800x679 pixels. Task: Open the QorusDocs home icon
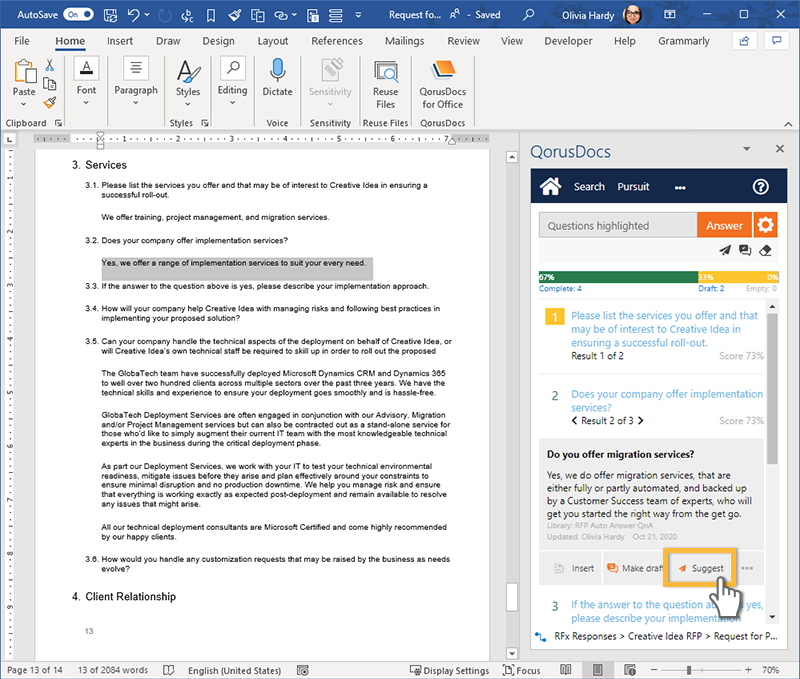pyautogui.click(x=550, y=186)
